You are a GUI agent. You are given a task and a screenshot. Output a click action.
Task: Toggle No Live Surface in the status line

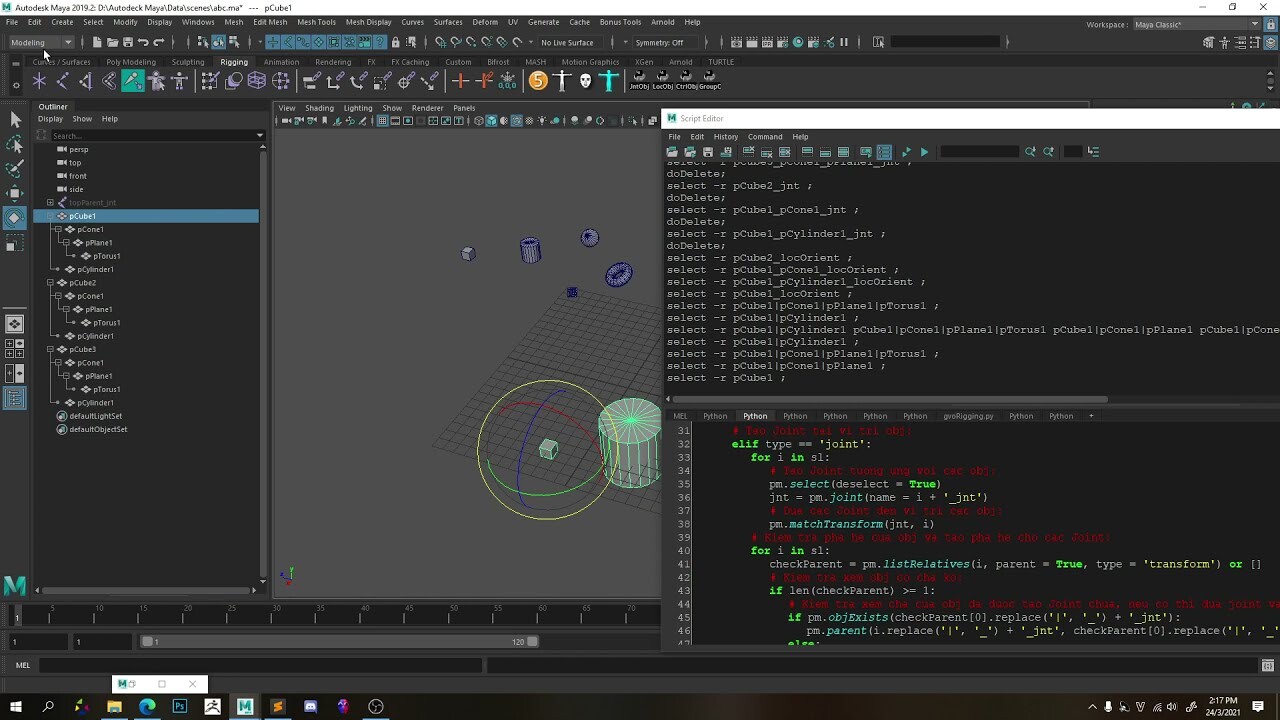coord(566,43)
